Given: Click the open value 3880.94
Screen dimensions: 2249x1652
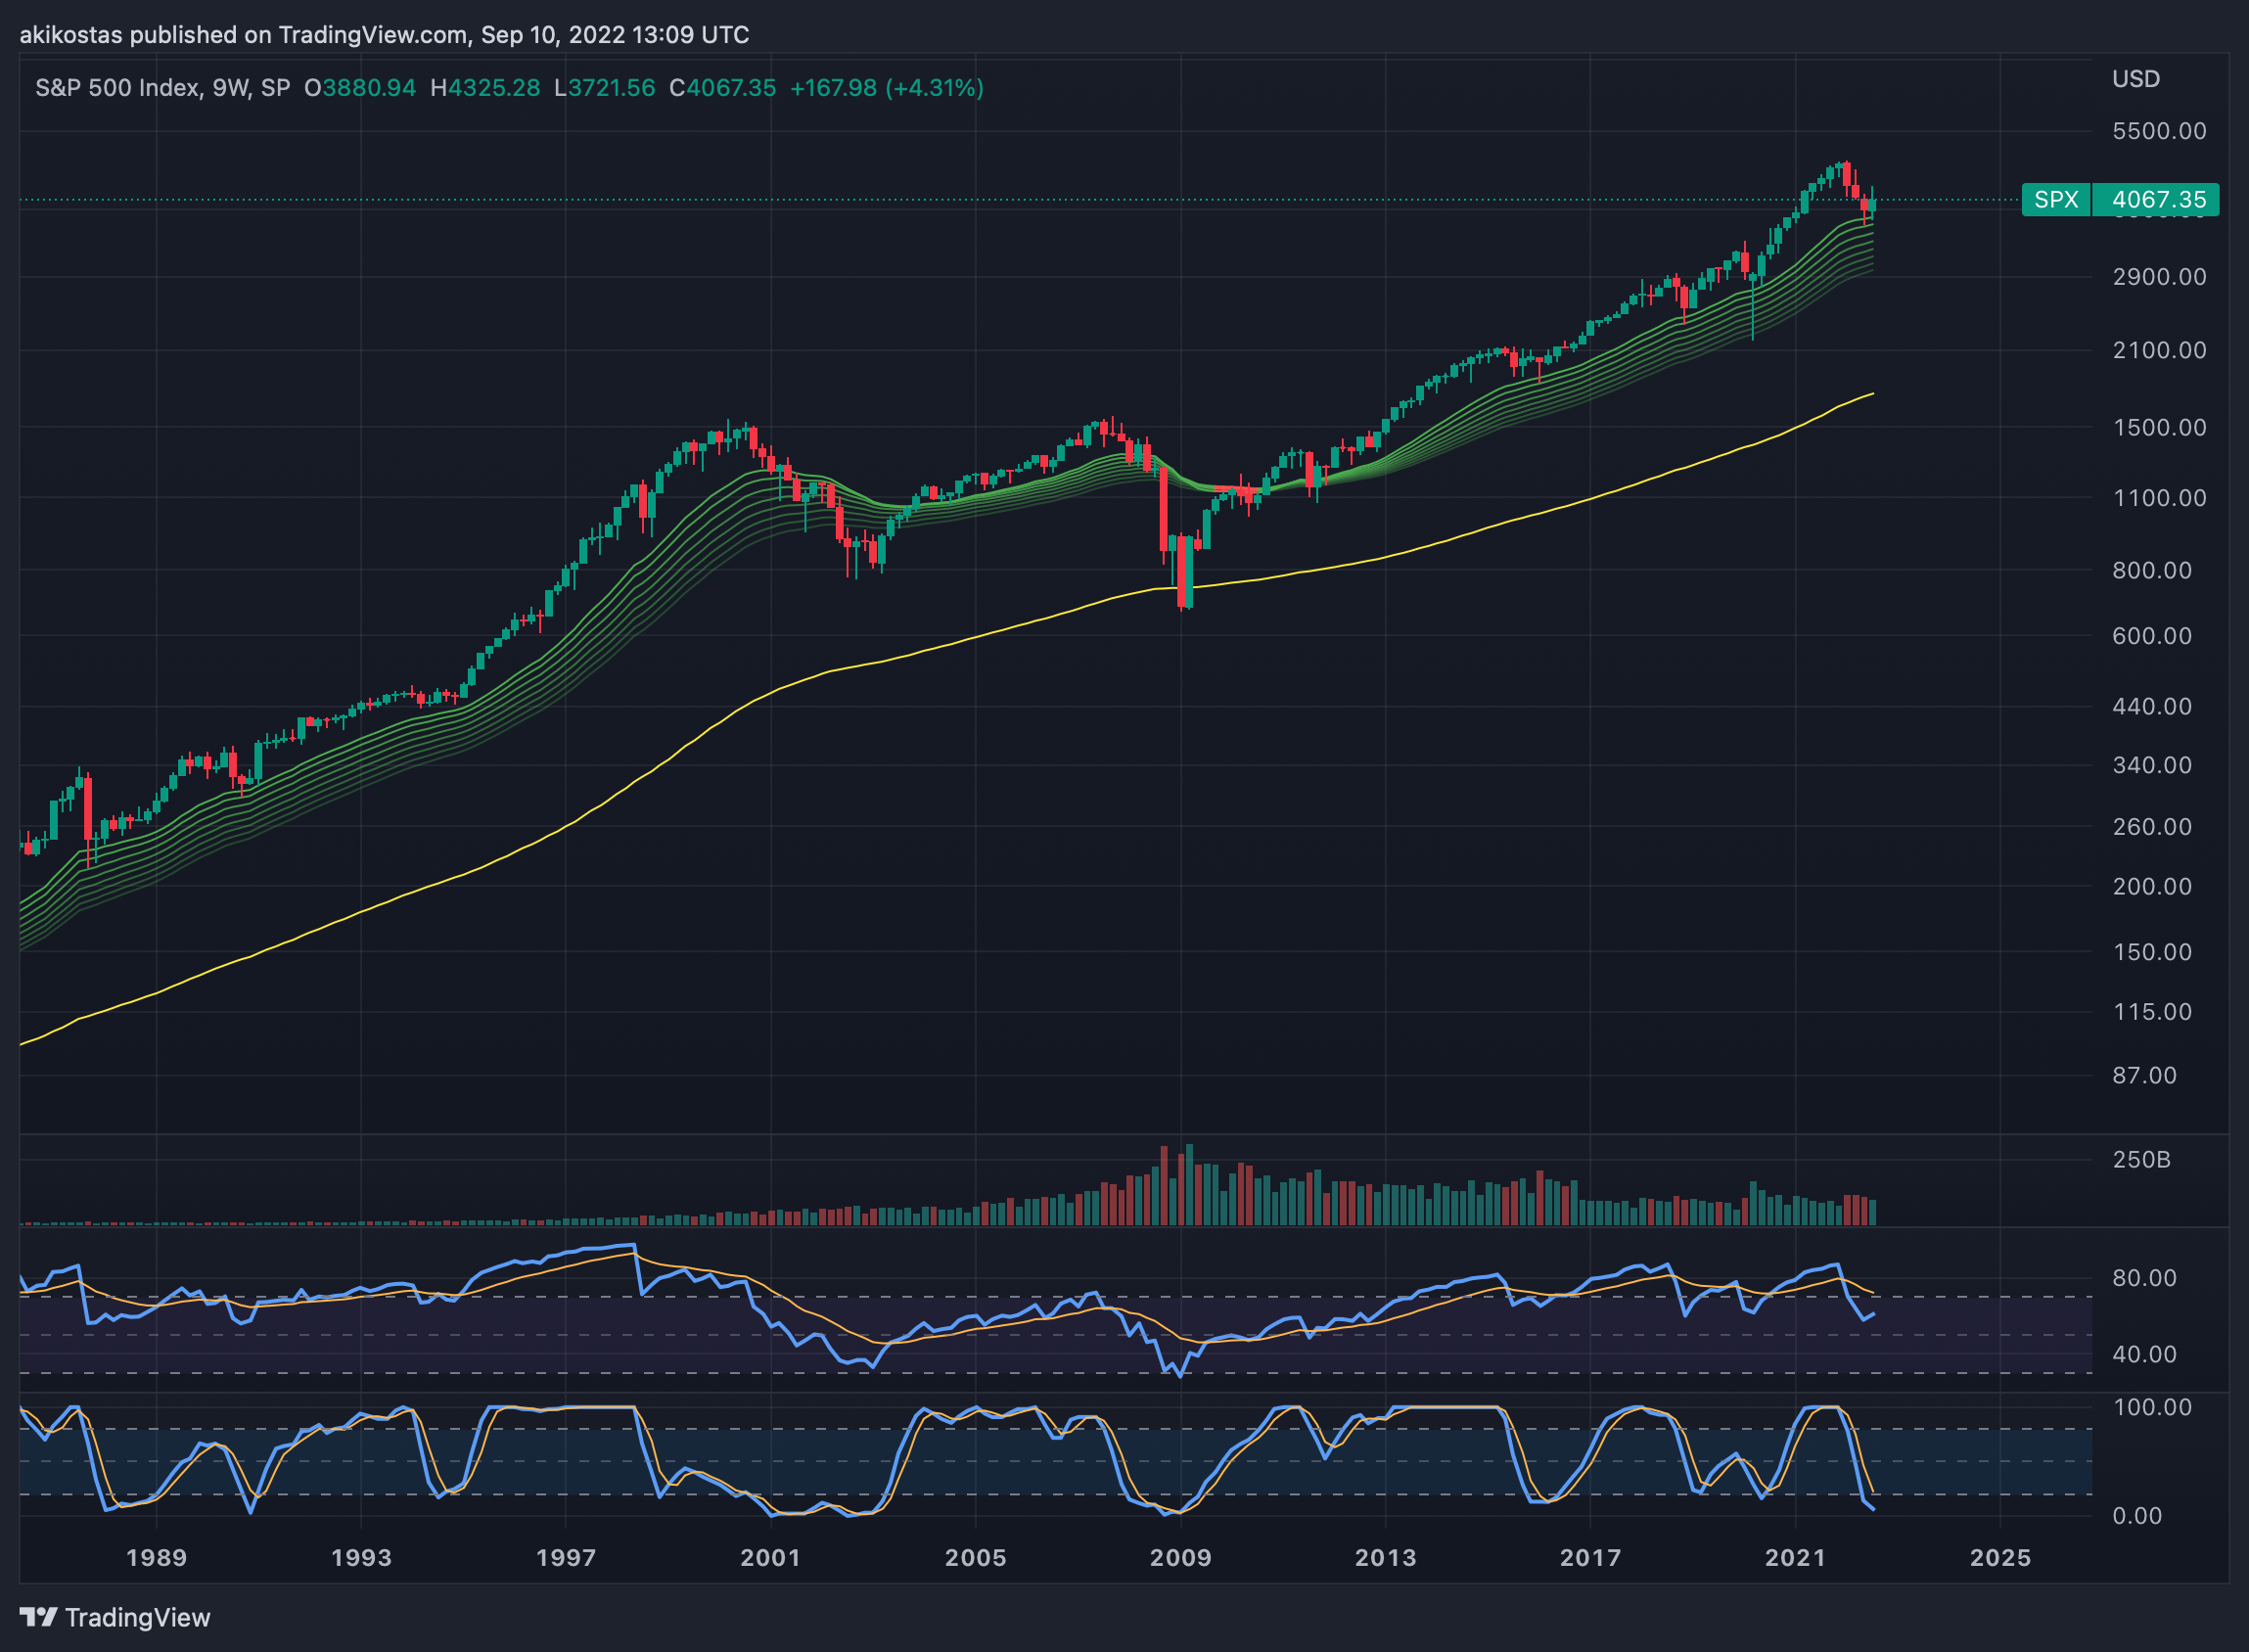Looking at the screenshot, I should coord(369,88).
